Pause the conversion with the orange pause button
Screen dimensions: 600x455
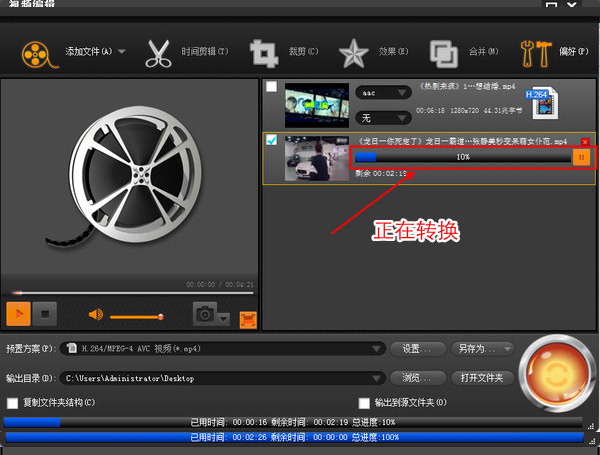point(581,157)
